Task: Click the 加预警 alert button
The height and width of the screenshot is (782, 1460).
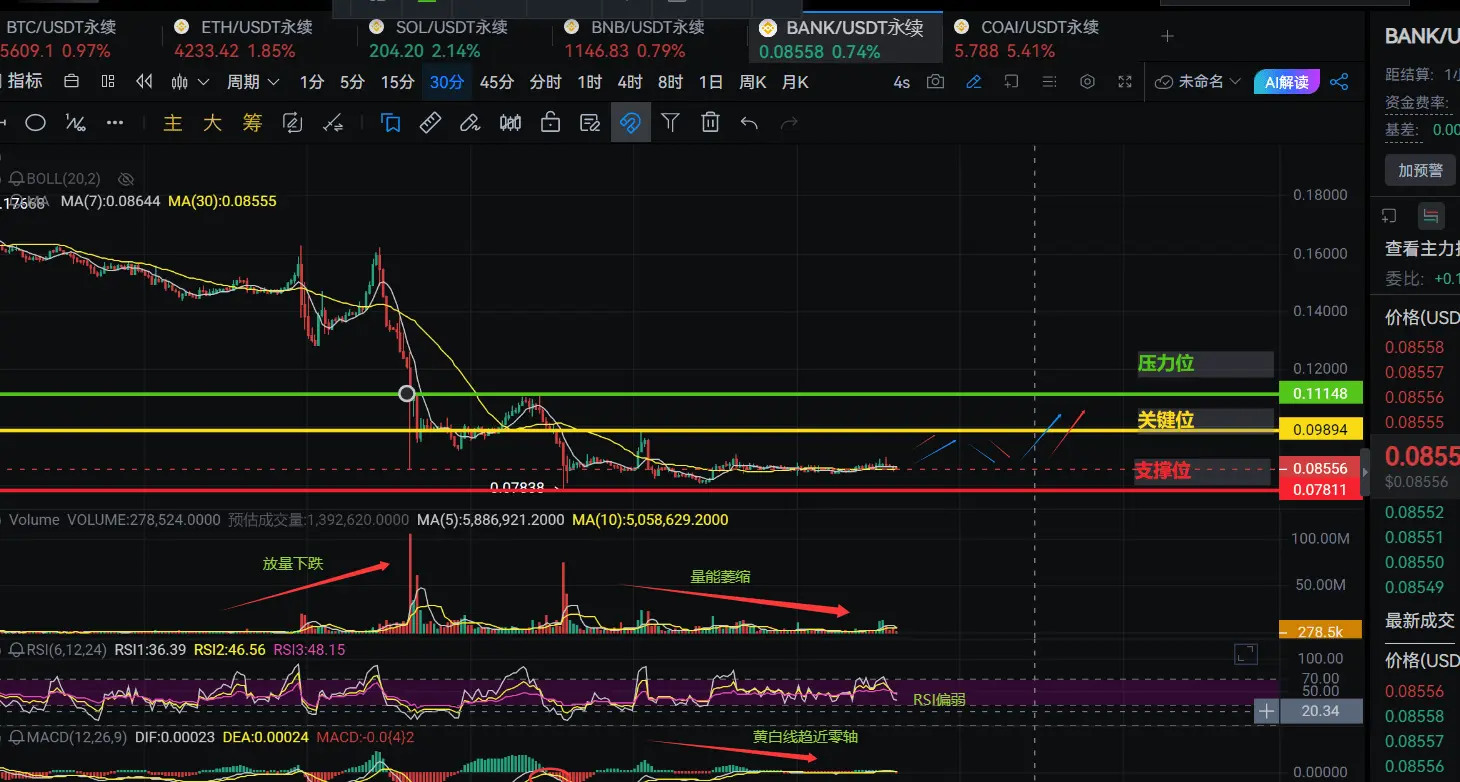Action: click(x=1420, y=170)
